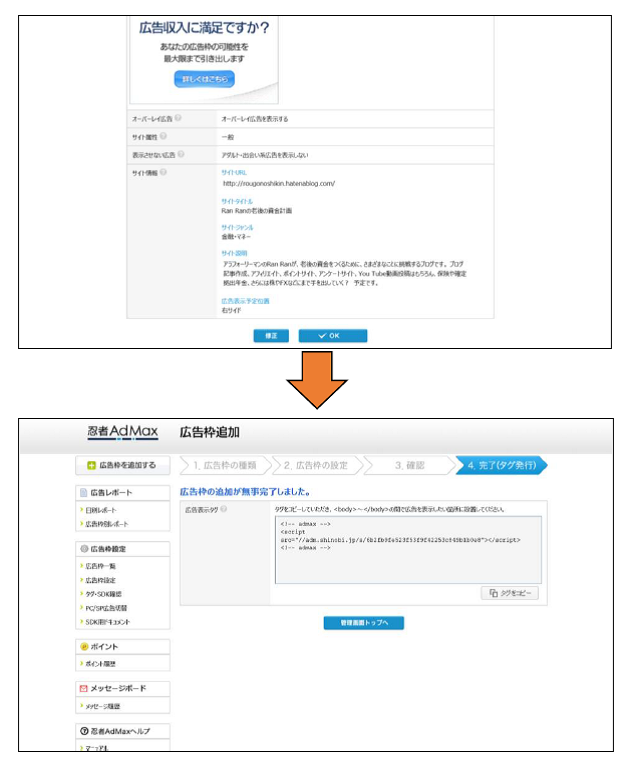Open タグ・SDK確認 in sidebar
The width and height of the screenshot is (636, 777).
coord(104,594)
